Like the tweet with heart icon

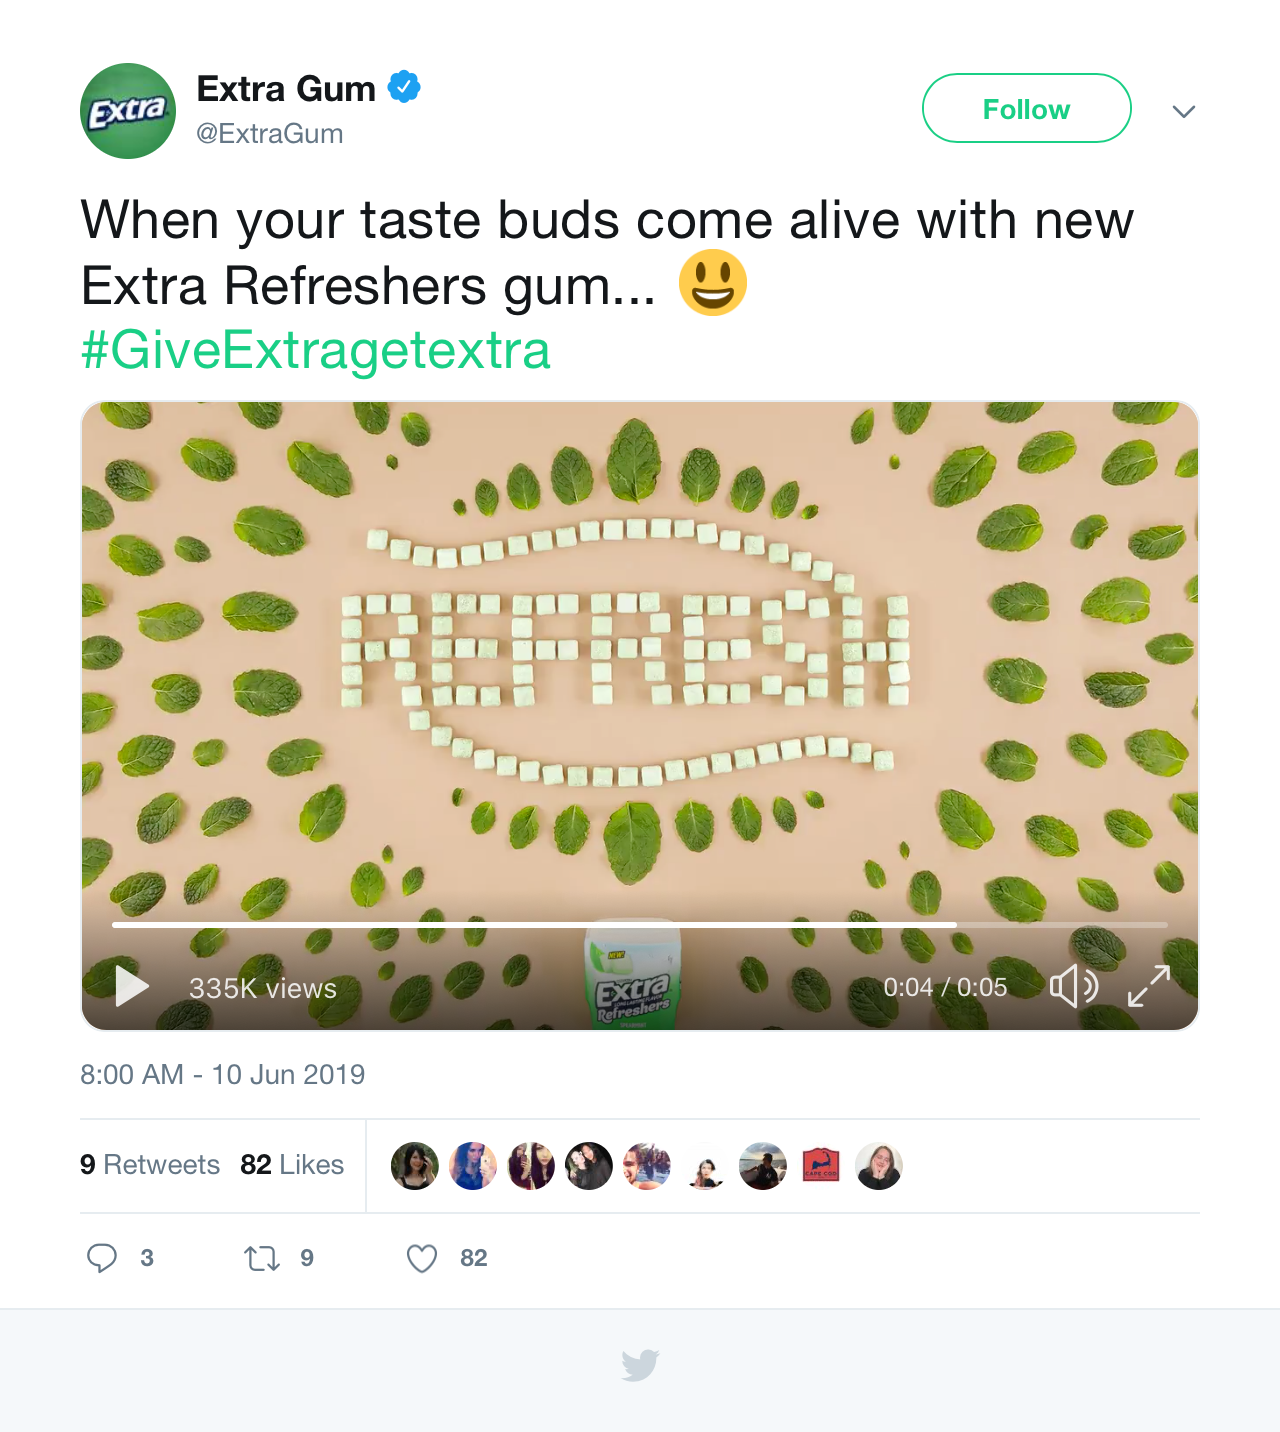tap(422, 1258)
